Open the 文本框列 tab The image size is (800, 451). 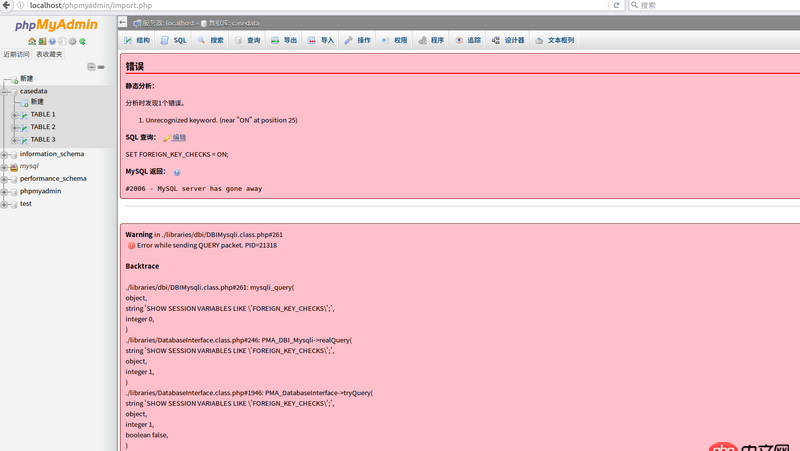click(x=555, y=40)
